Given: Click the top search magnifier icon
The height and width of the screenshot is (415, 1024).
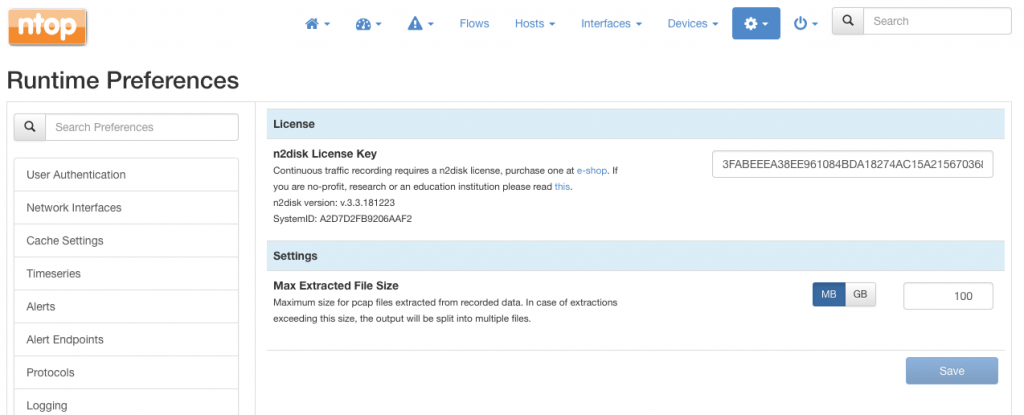Looking at the screenshot, I should coord(848,21).
